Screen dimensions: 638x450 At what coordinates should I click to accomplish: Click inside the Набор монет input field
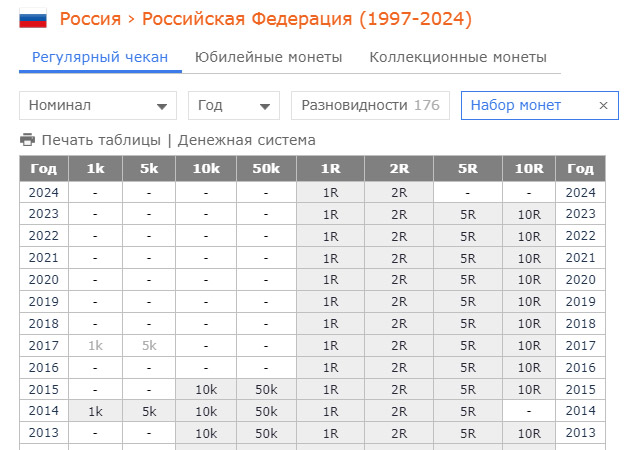tap(525, 105)
